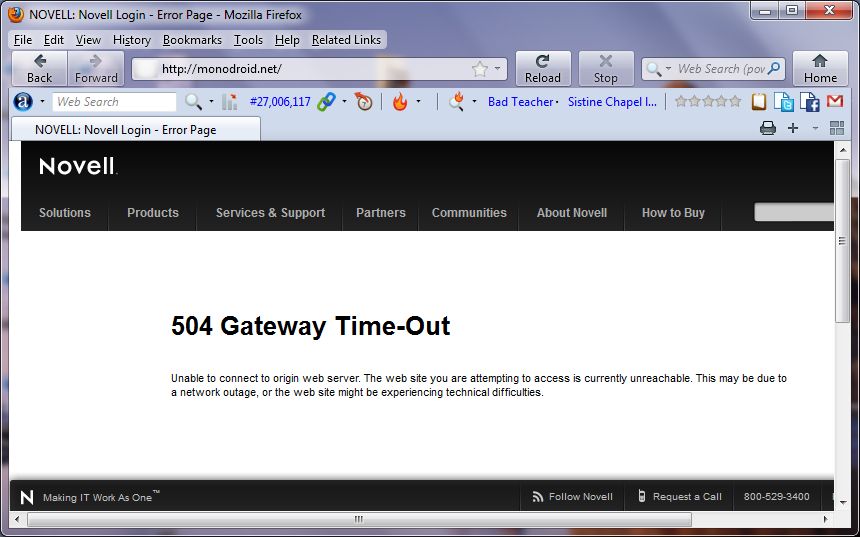The image size is (860, 537).
Task: Click the Stop loading button
Action: click(x=606, y=69)
